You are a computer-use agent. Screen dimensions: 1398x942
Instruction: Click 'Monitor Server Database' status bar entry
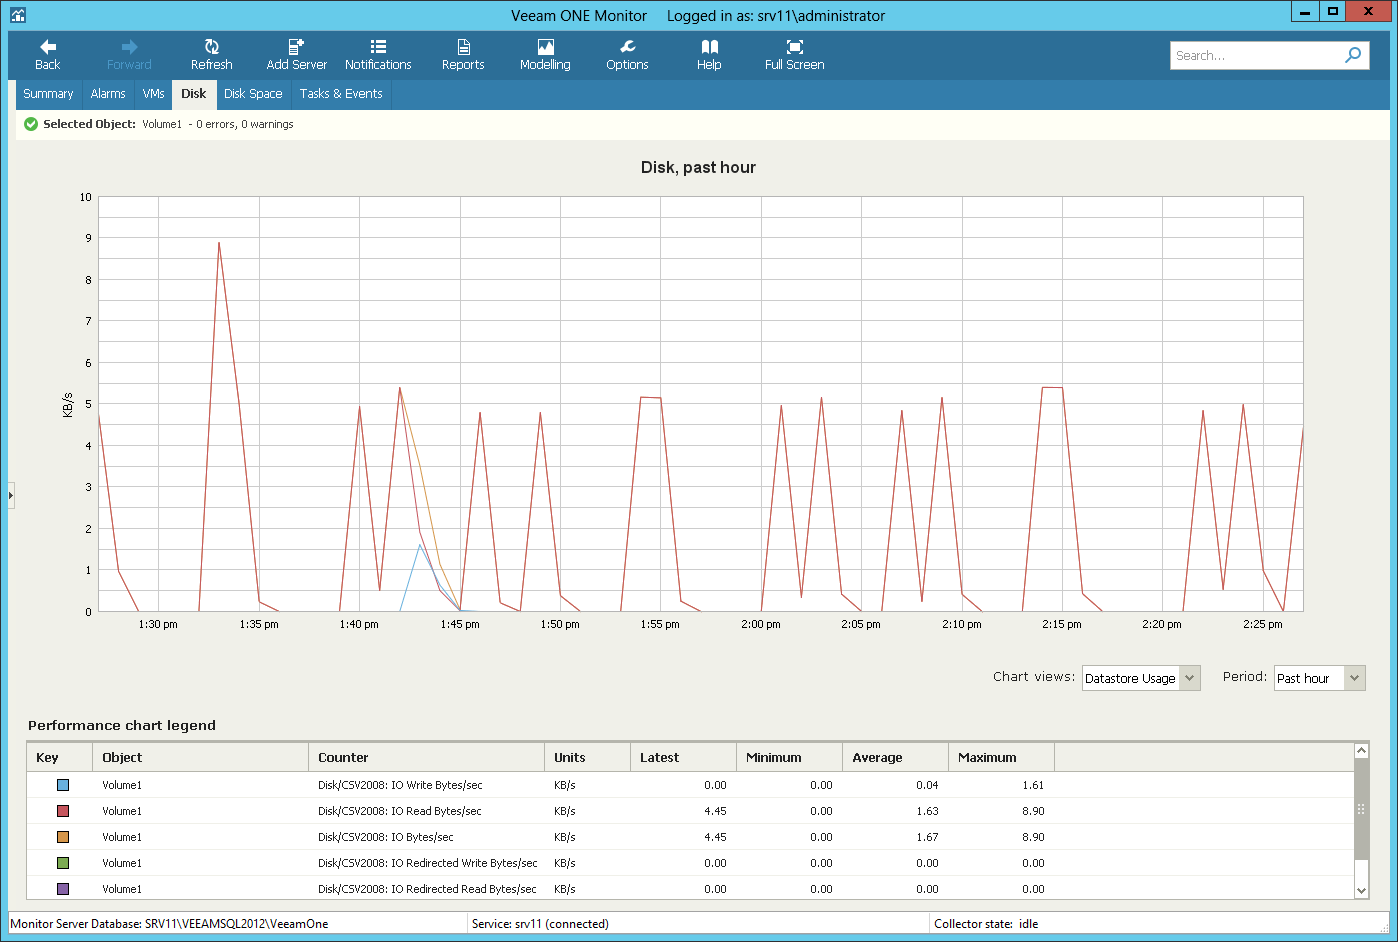click(169, 924)
